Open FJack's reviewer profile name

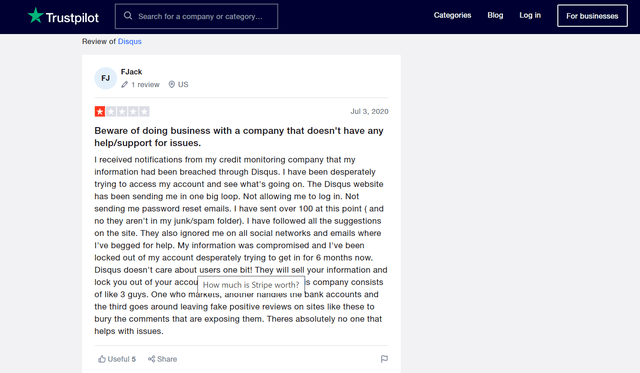[131, 72]
